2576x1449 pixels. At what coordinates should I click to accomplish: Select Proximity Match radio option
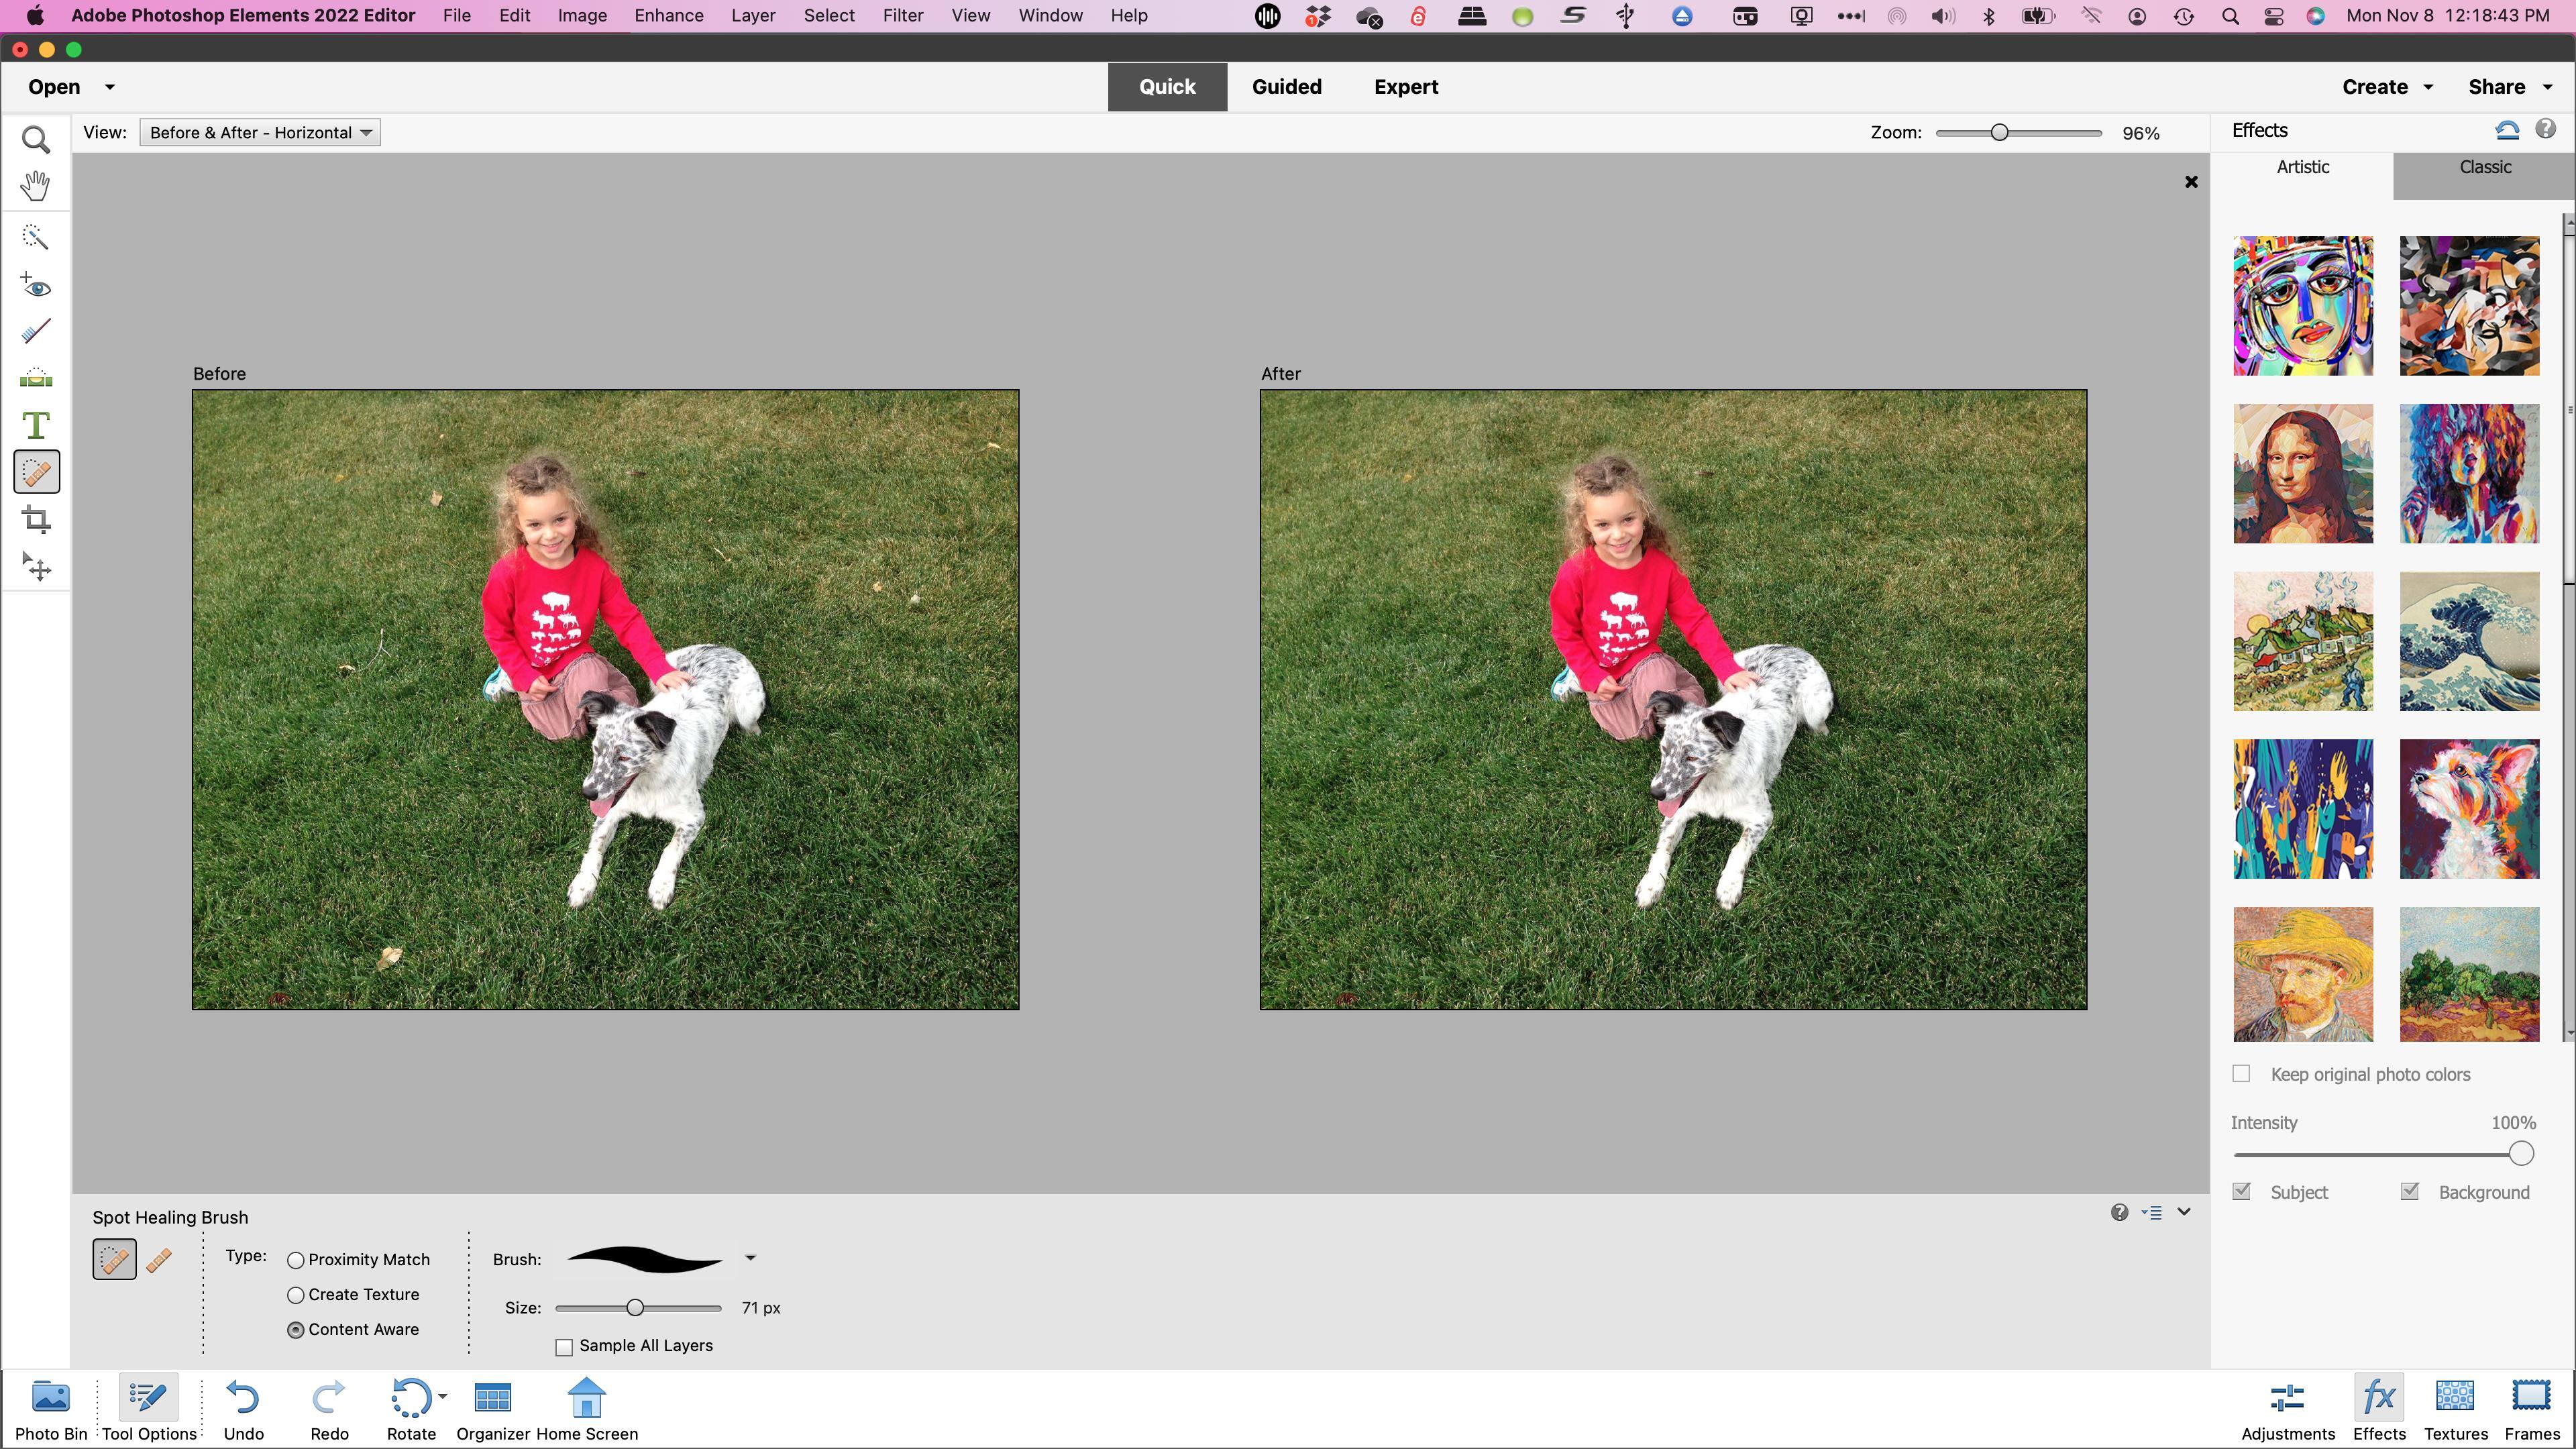[x=296, y=1260]
